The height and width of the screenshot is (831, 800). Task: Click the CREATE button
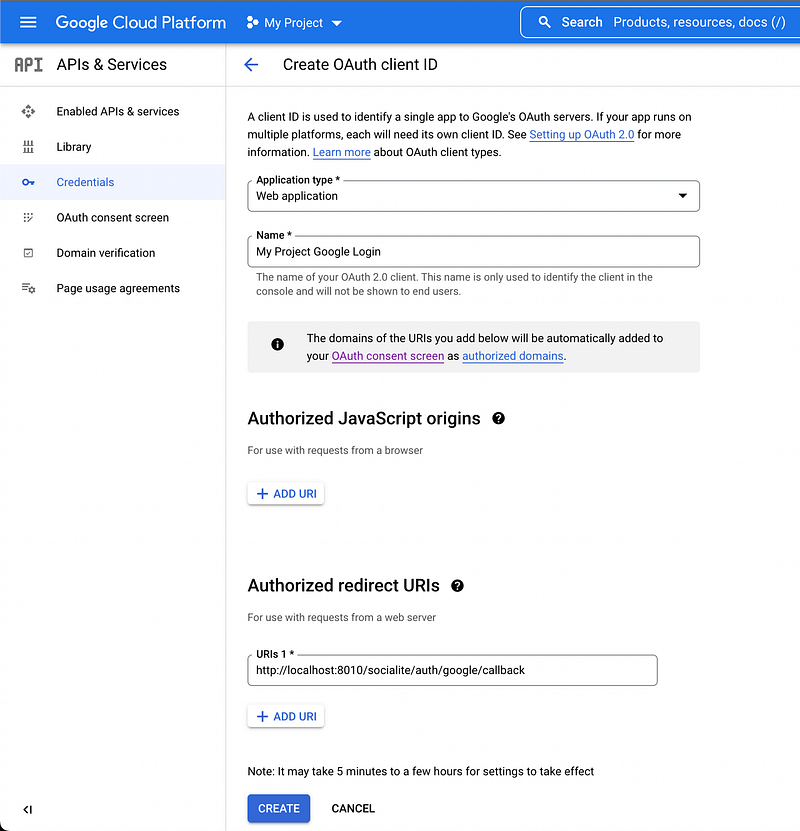pyautogui.click(x=279, y=808)
